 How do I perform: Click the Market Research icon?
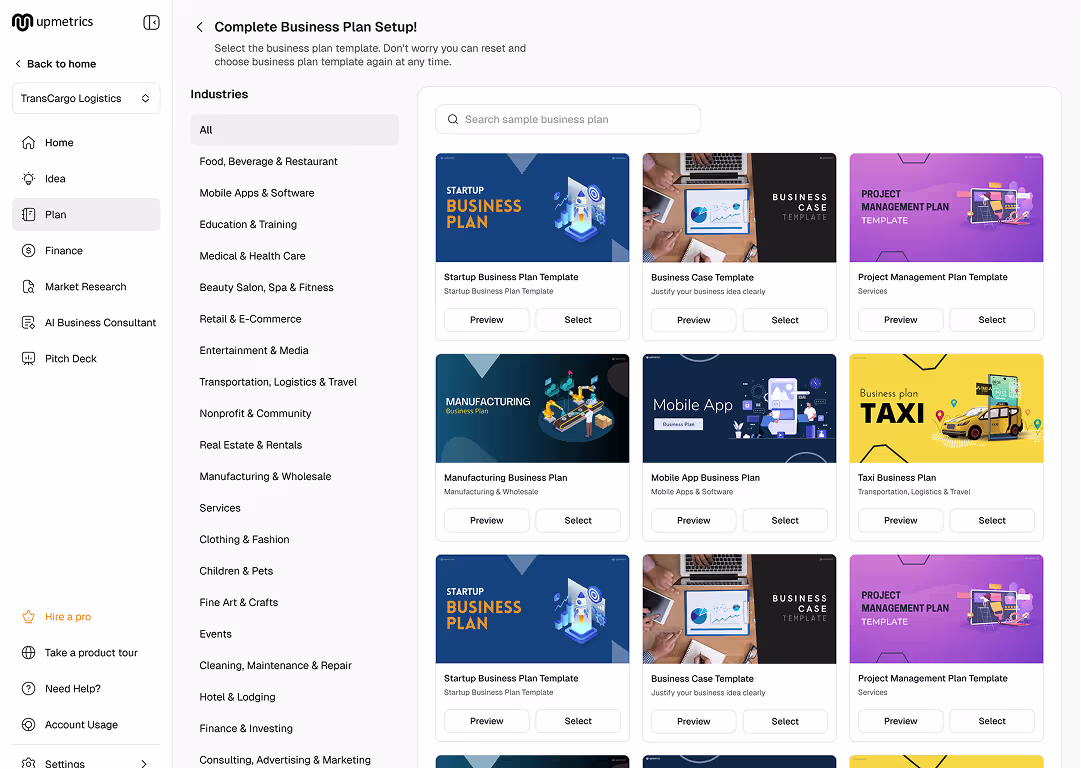(28, 287)
